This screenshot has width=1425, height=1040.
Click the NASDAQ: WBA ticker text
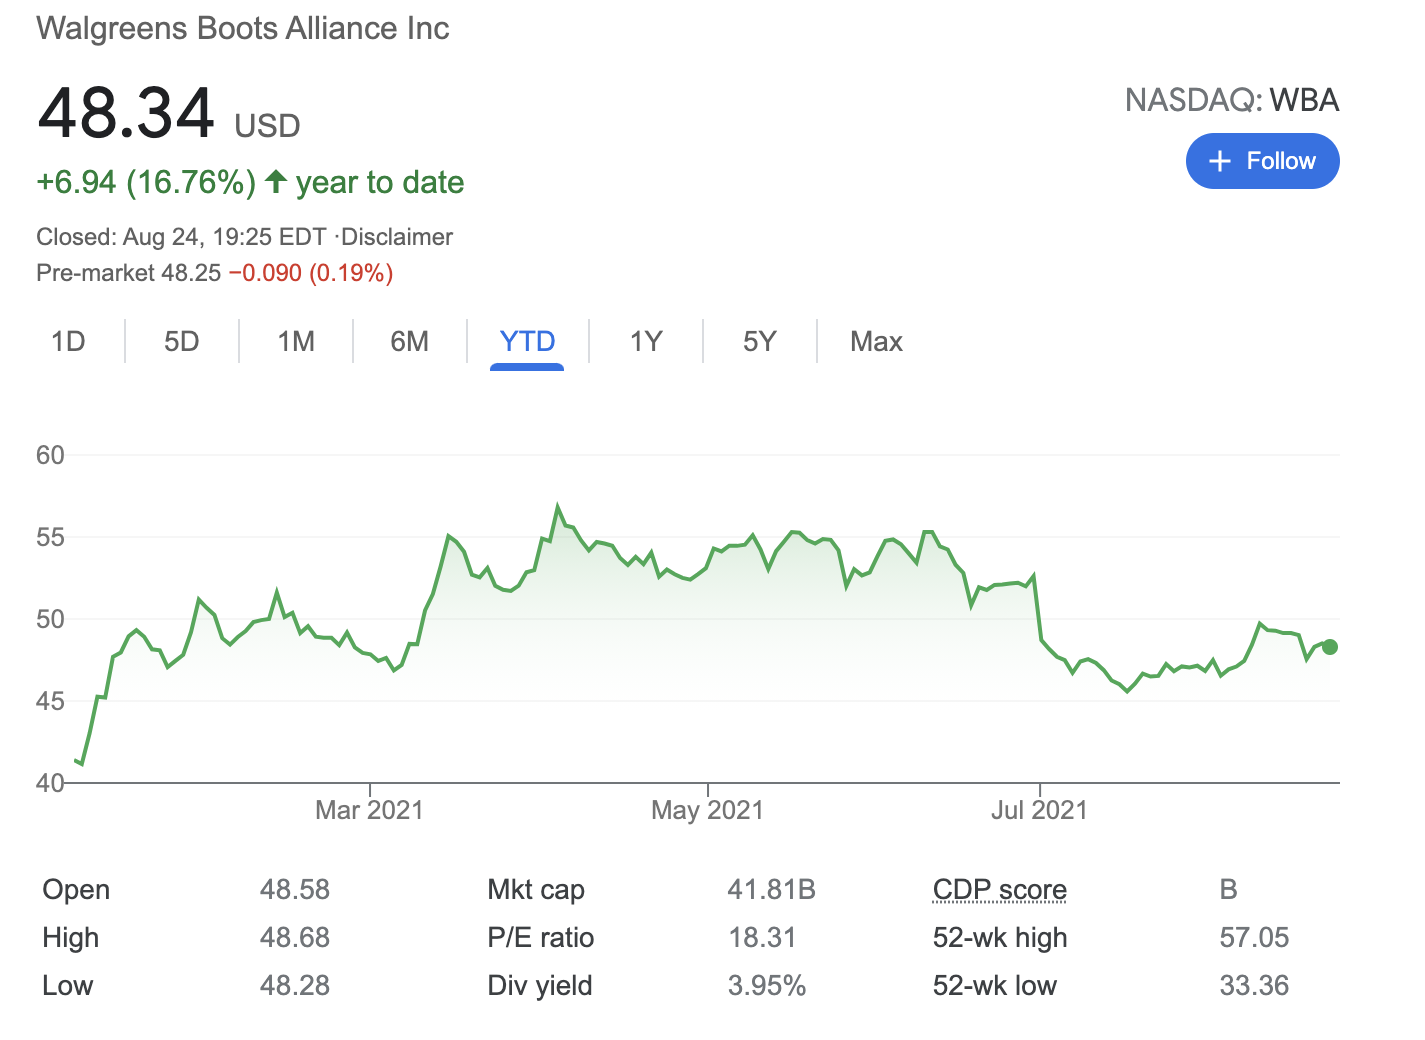click(1232, 100)
